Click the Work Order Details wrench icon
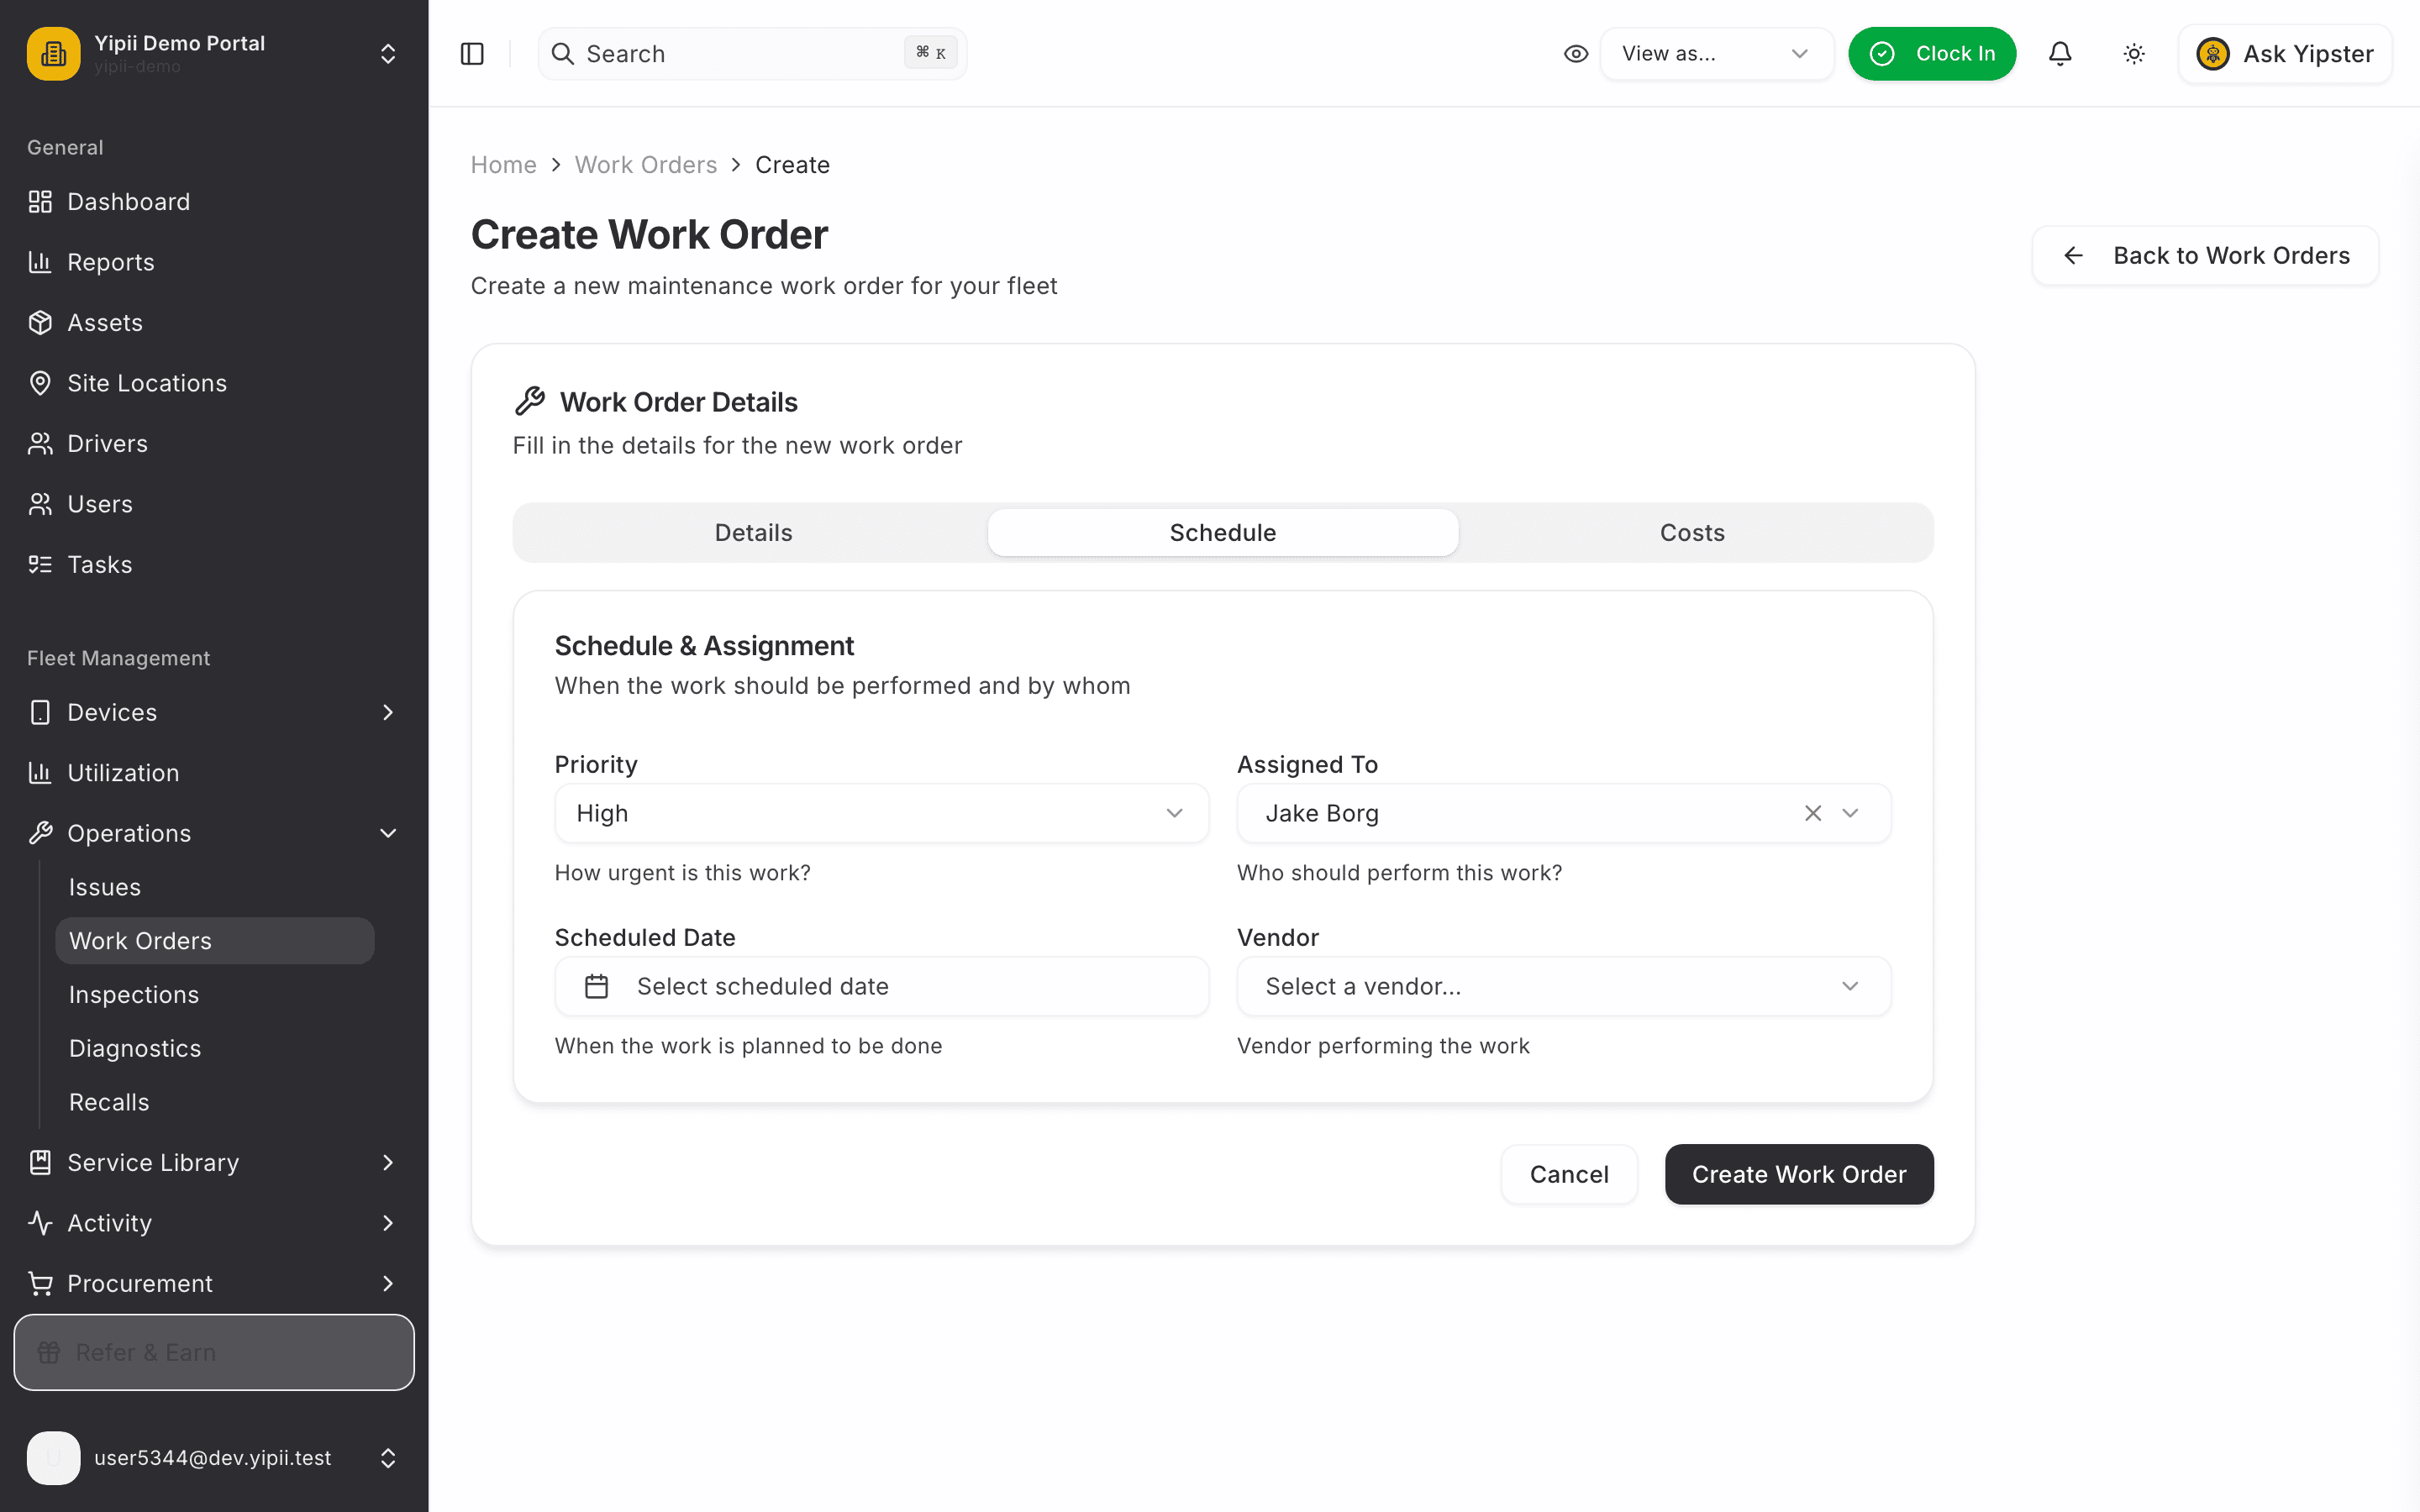 530,401
